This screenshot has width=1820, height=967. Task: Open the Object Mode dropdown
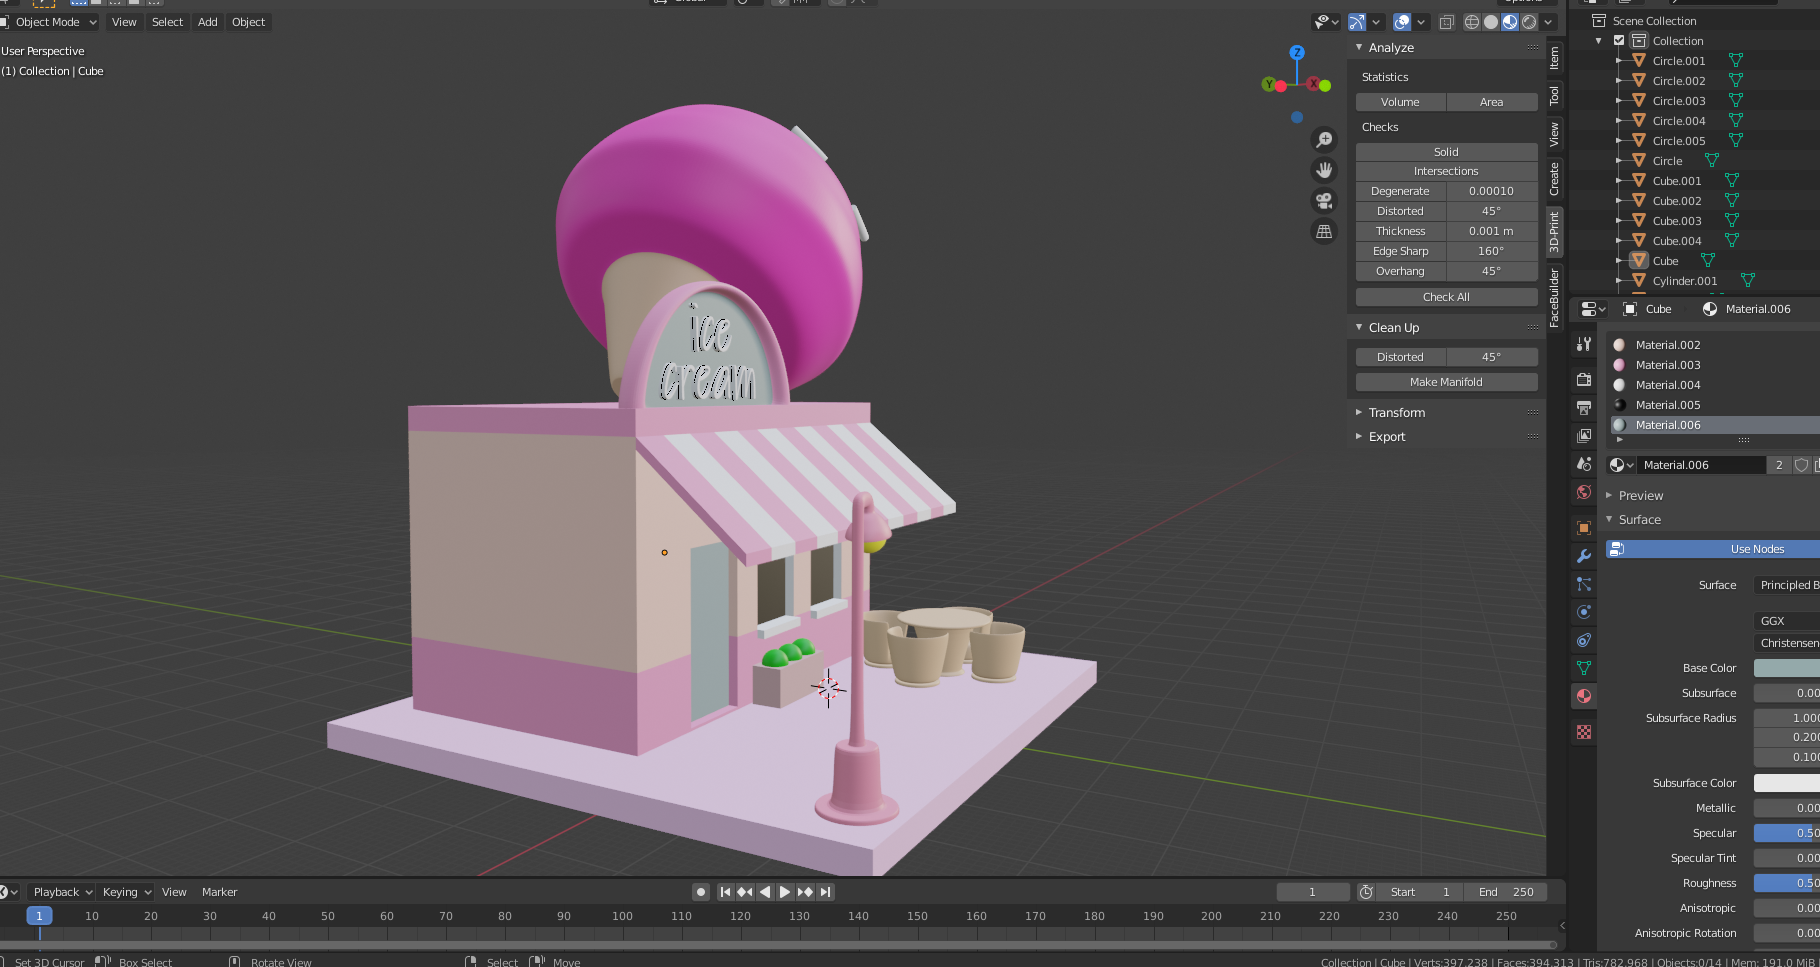tap(49, 22)
